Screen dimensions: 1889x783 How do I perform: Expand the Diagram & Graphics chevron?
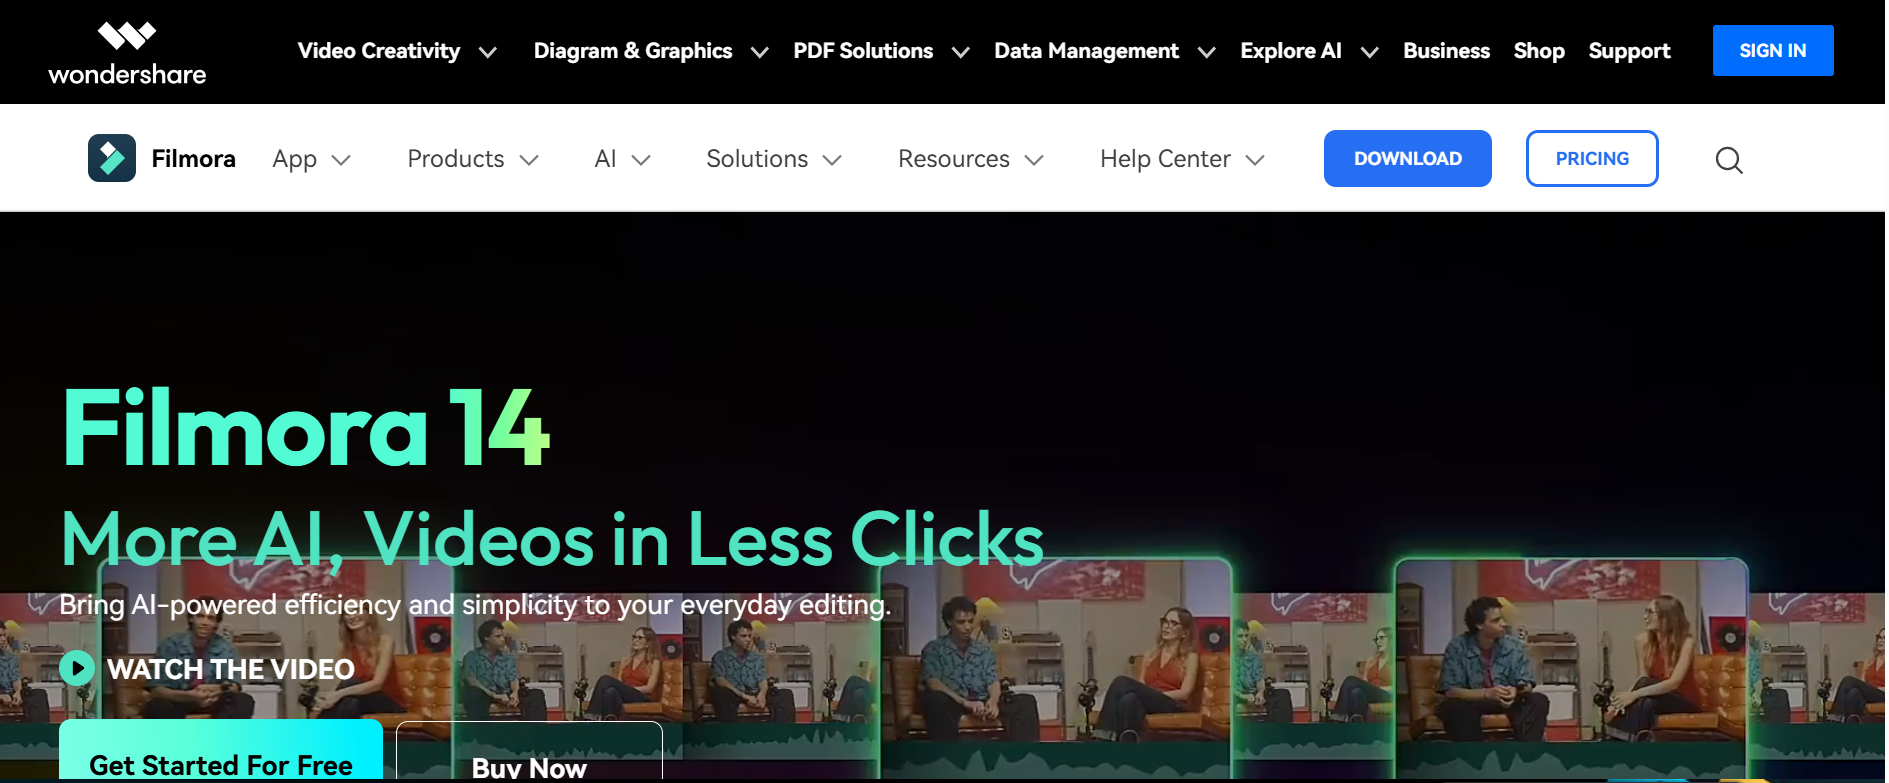(x=760, y=52)
